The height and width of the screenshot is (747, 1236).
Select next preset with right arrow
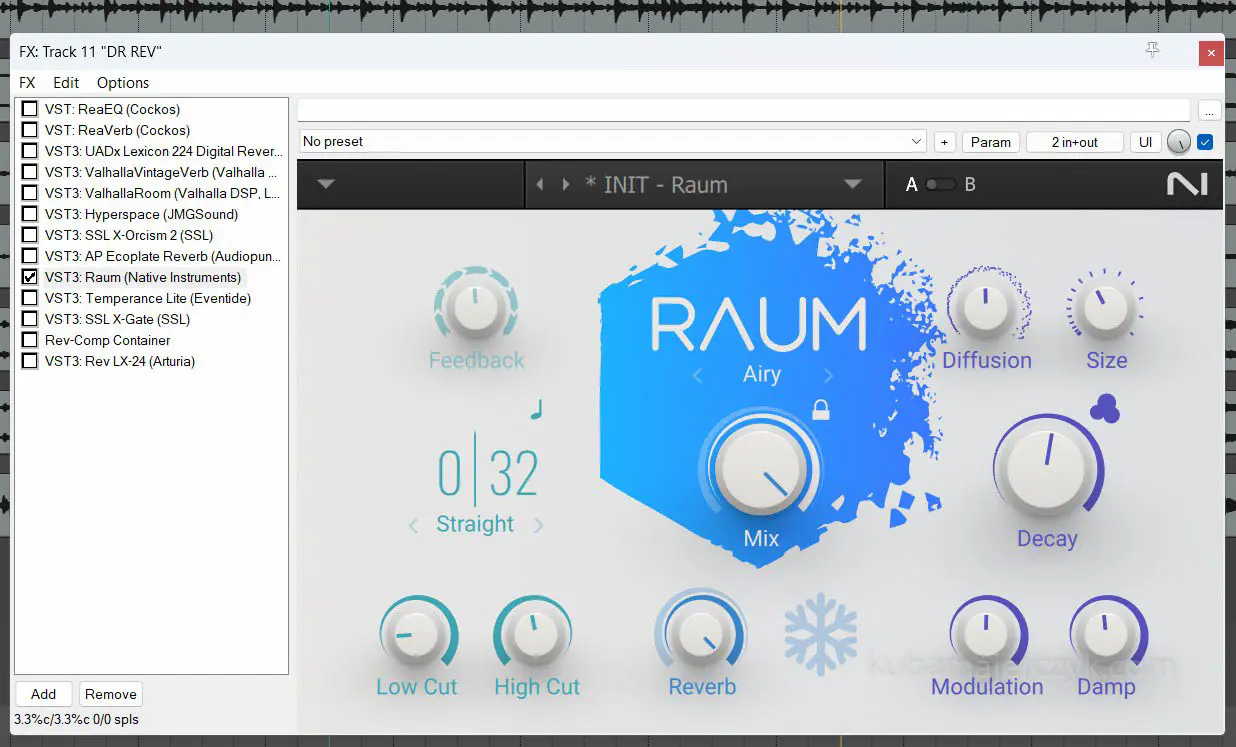tap(566, 185)
